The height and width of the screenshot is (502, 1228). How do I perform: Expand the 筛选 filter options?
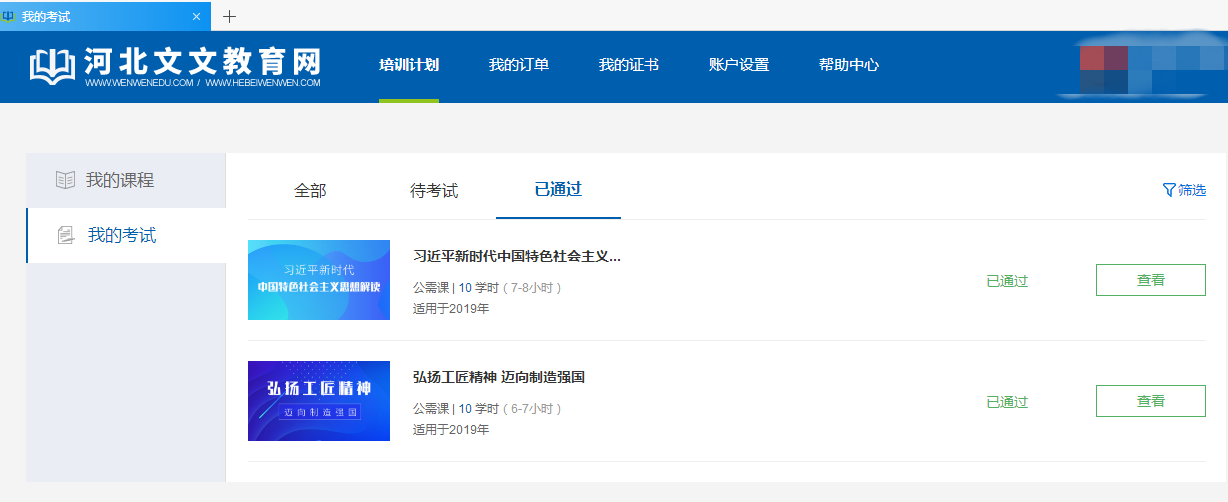pyautogui.click(x=1191, y=190)
